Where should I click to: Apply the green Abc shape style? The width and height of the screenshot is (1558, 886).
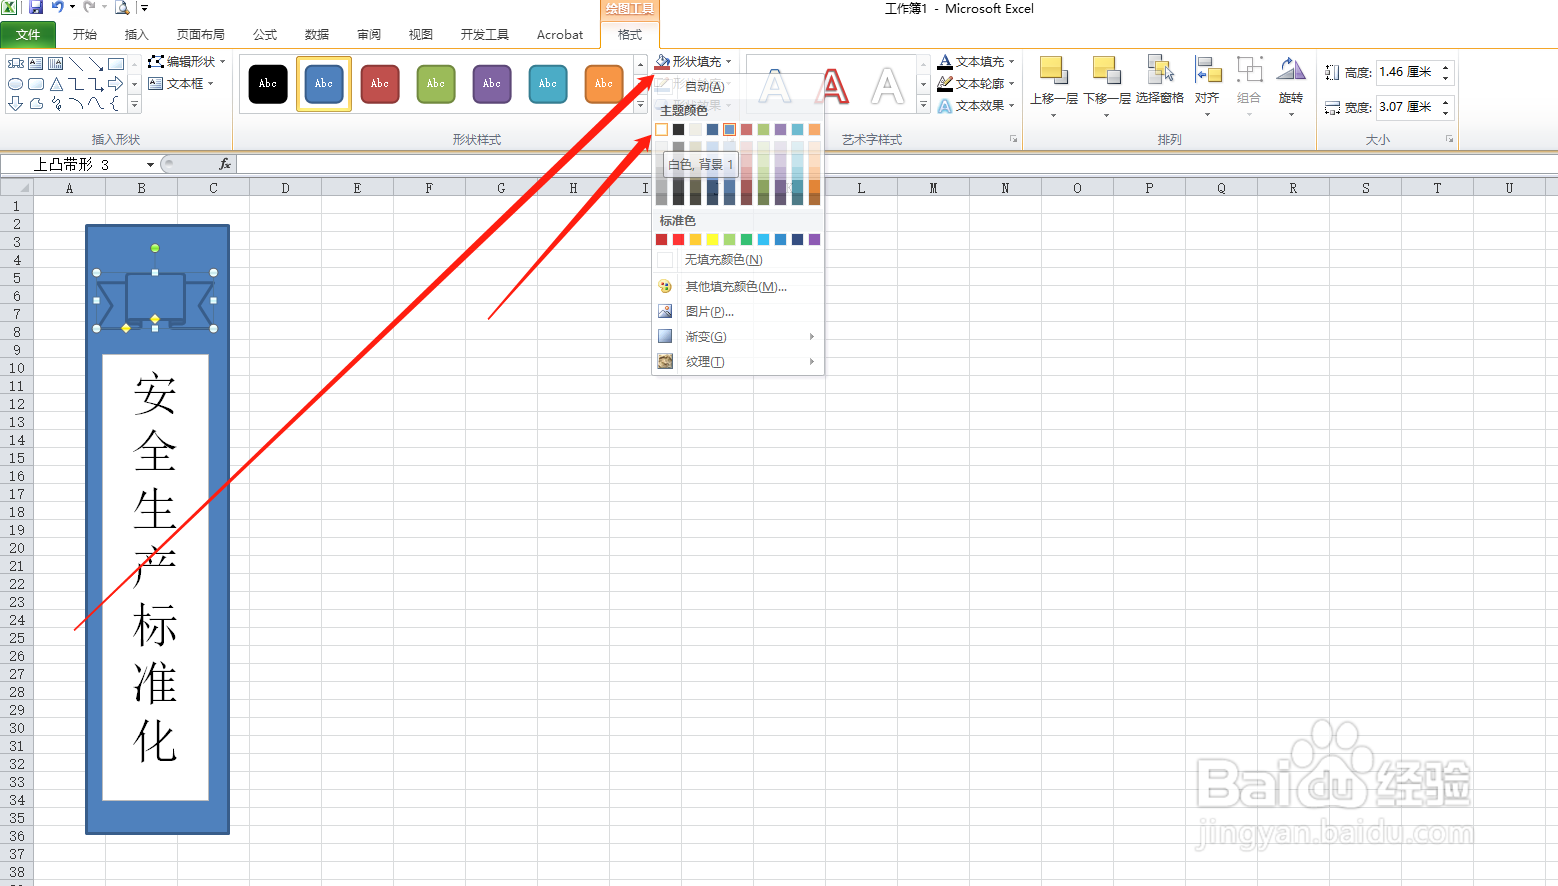tap(436, 84)
